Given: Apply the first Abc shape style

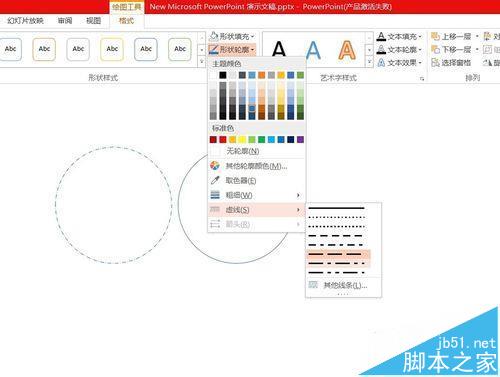Looking at the screenshot, I should point(10,49).
